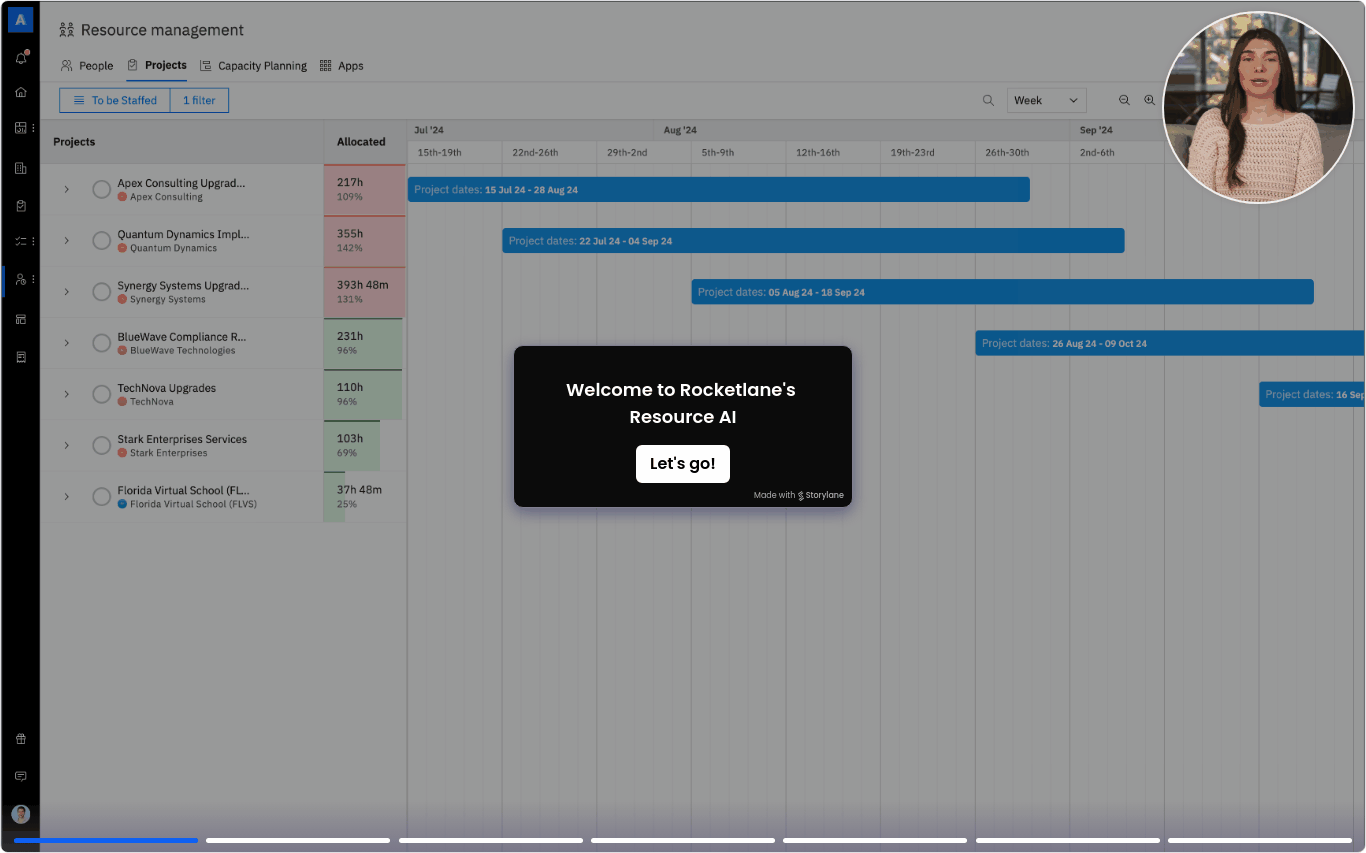The width and height of the screenshot is (1366, 853).
Task: Click the 26 Aug 24 - 09 Oct 24 project bar
Action: click(x=1170, y=343)
